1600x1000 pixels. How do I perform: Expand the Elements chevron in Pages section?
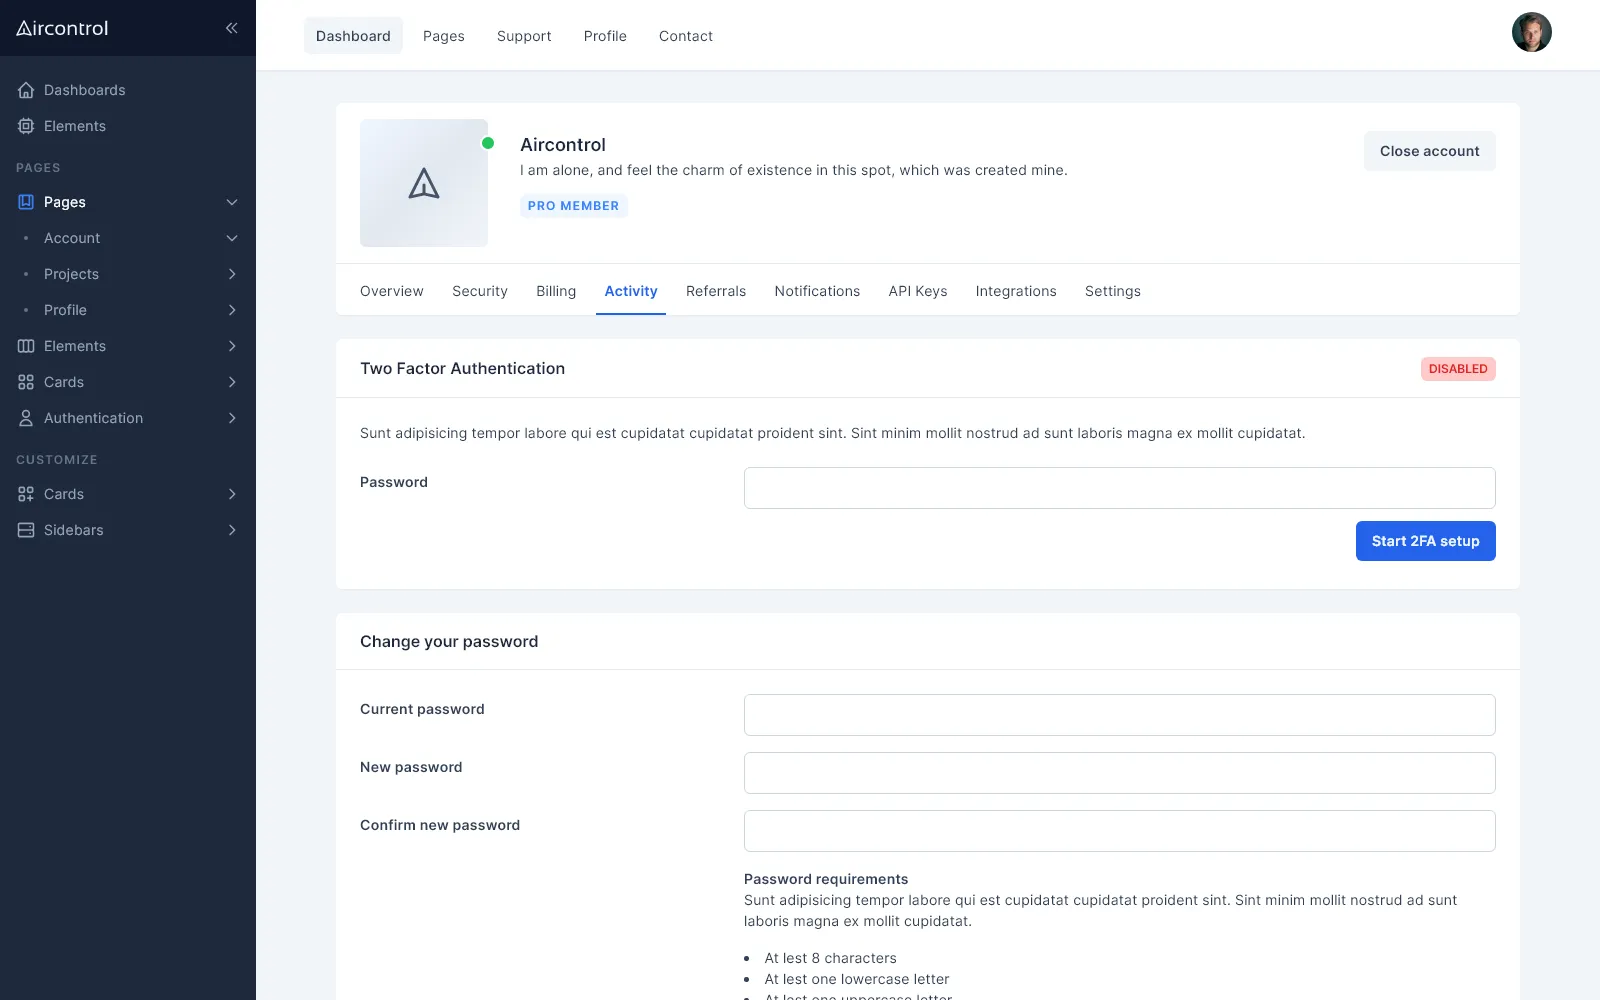coord(232,346)
